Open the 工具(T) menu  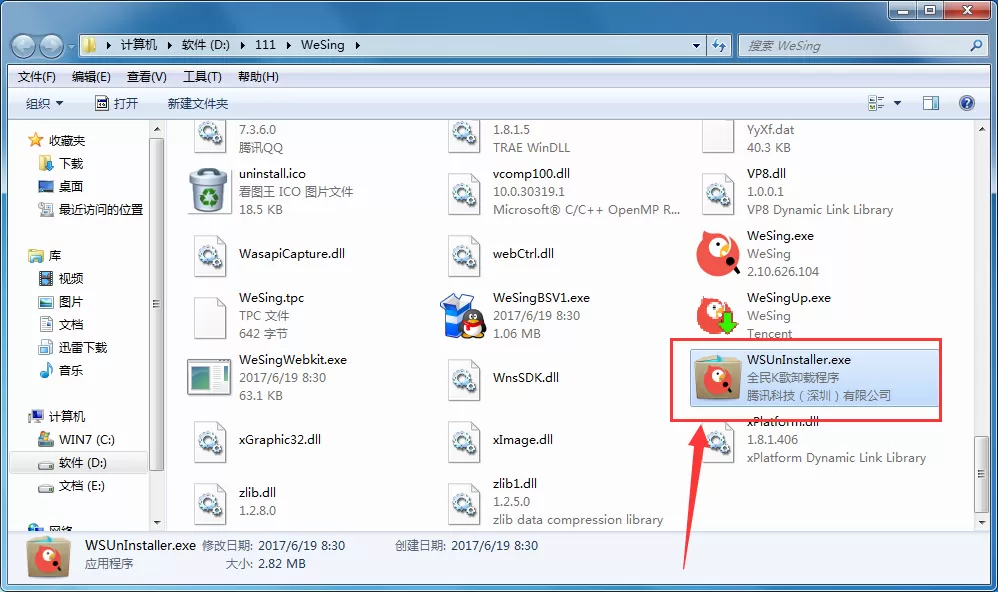202,77
